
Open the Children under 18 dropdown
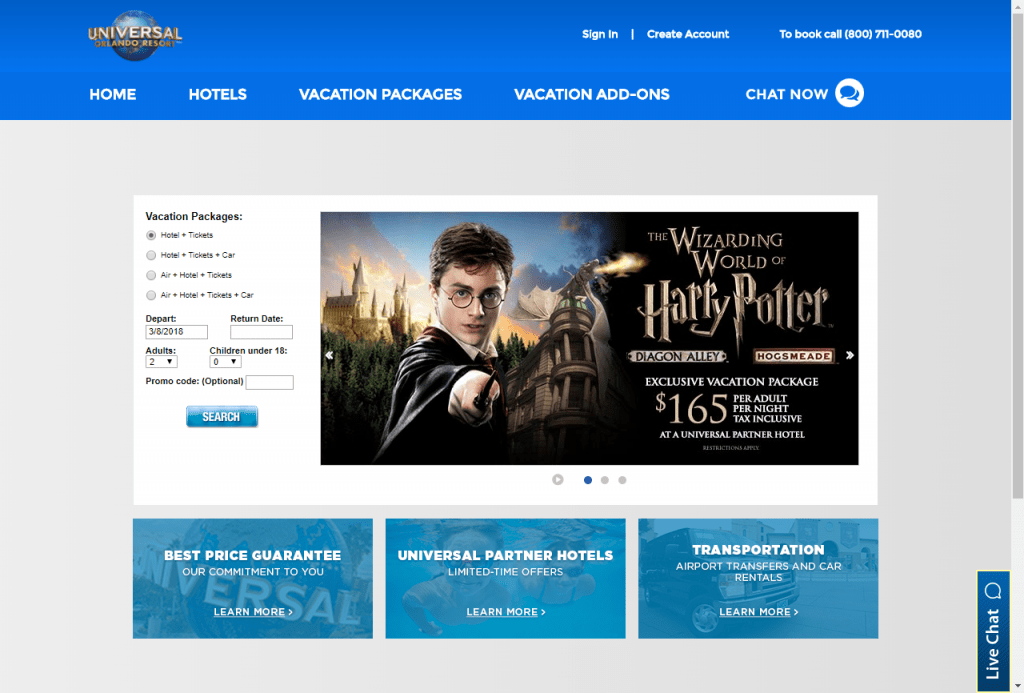[x=225, y=362]
